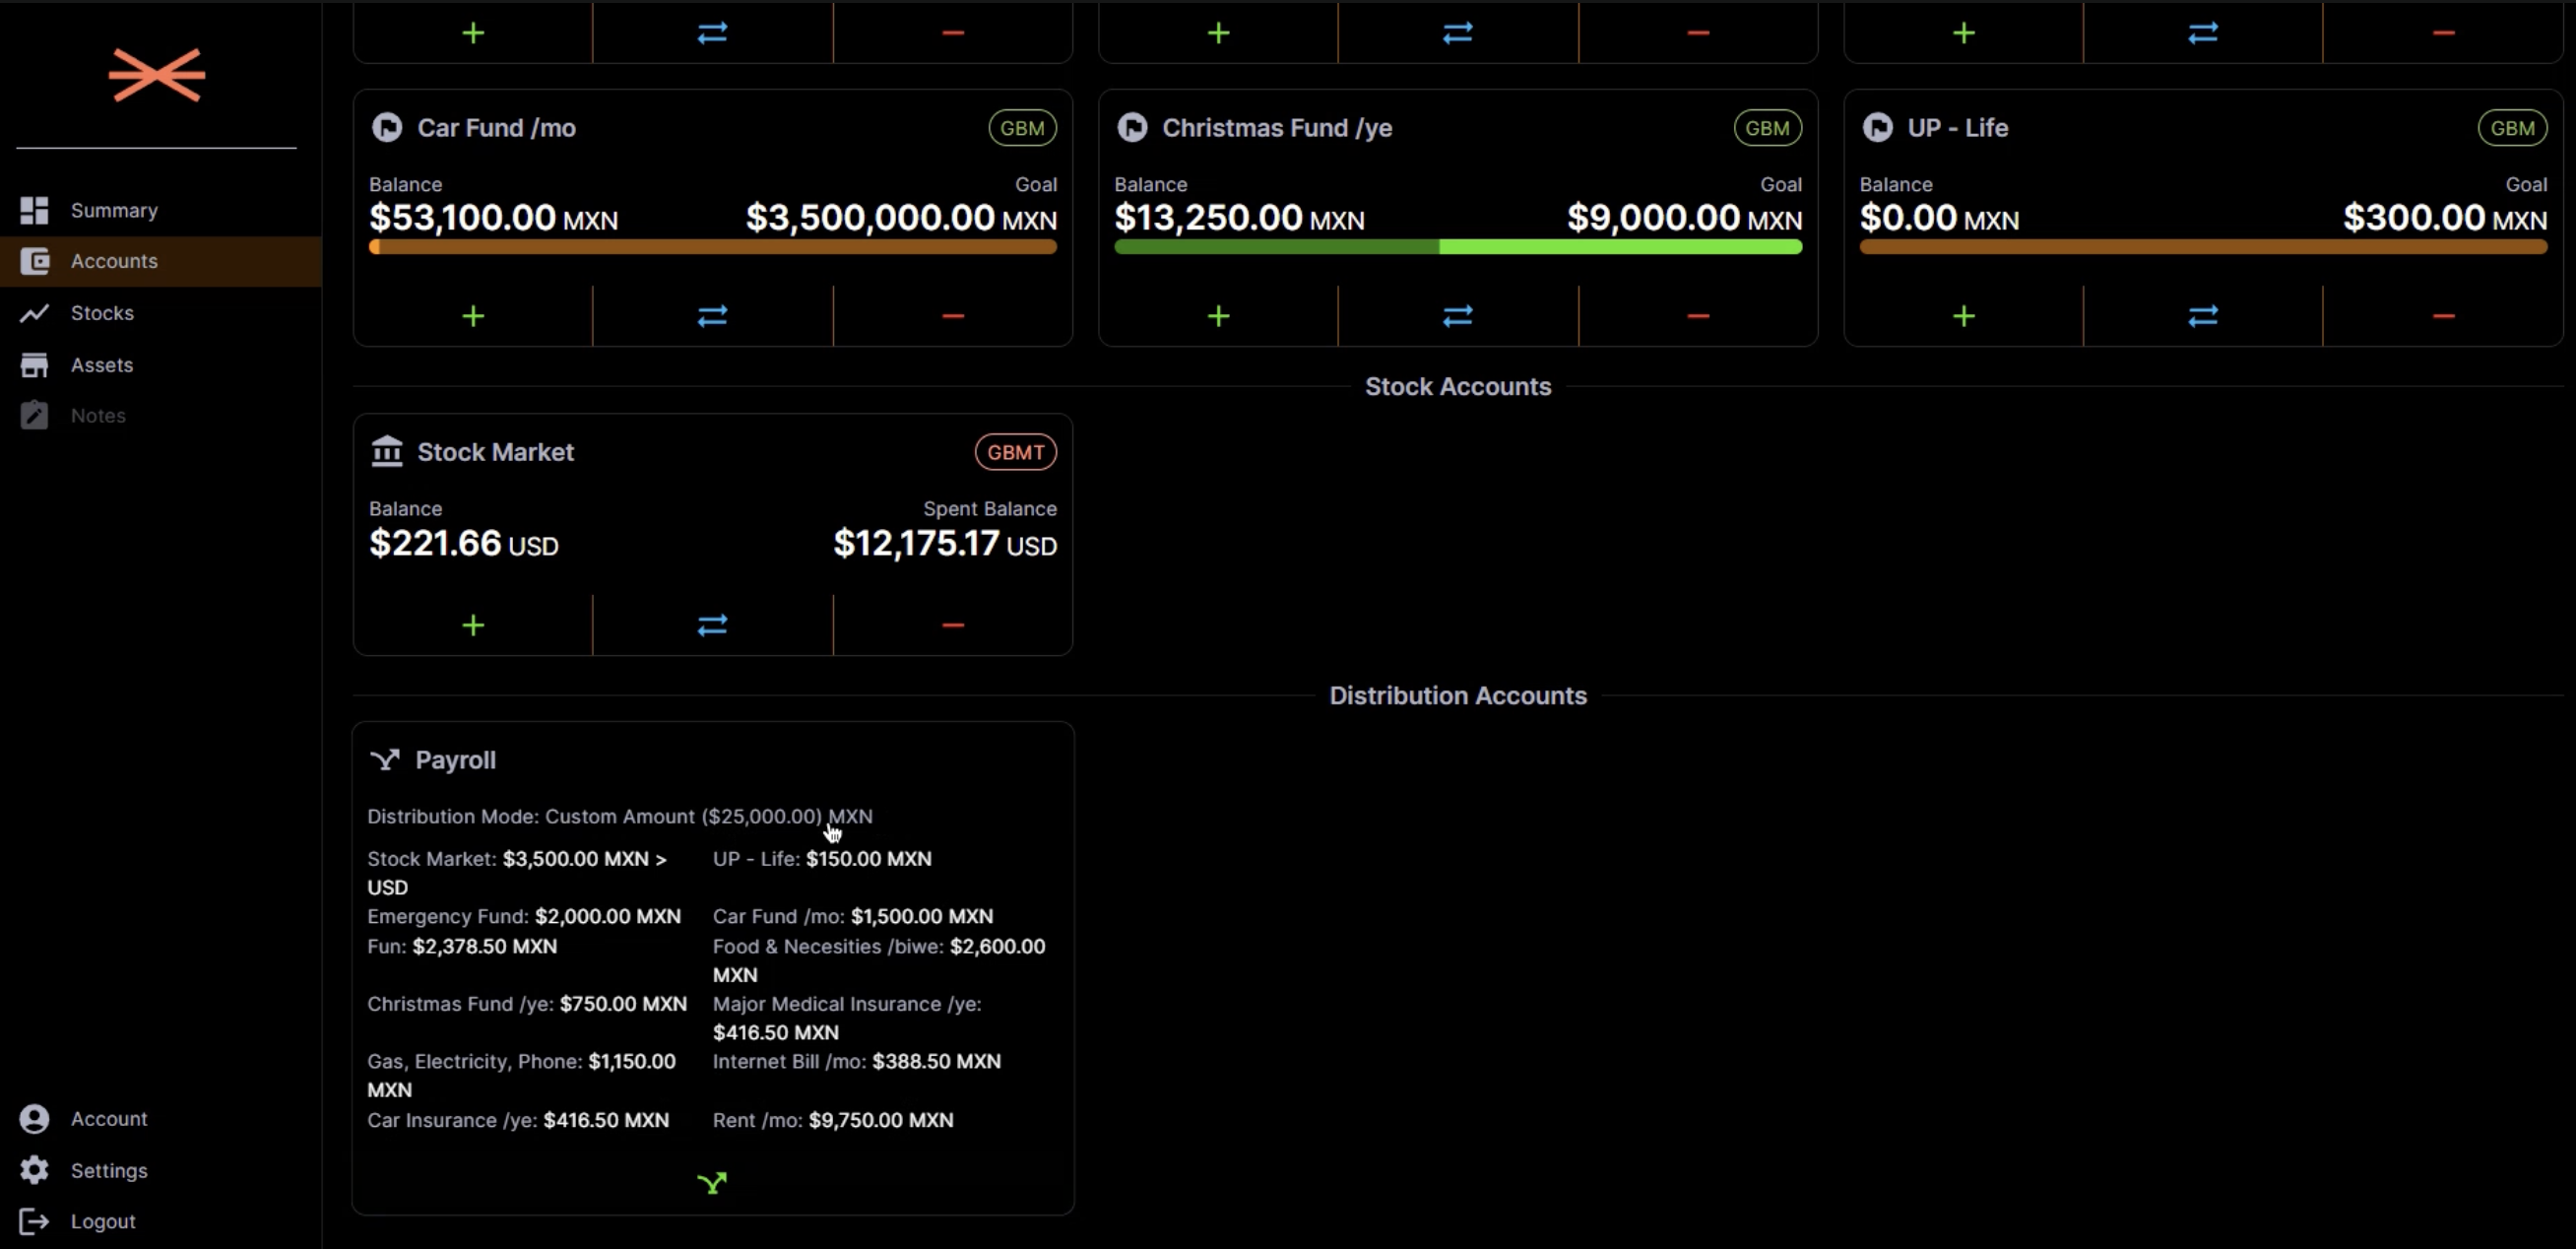Viewport: 2576px width, 1249px height.
Task: Start a transfer from Stock Market
Action: click(x=711, y=624)
